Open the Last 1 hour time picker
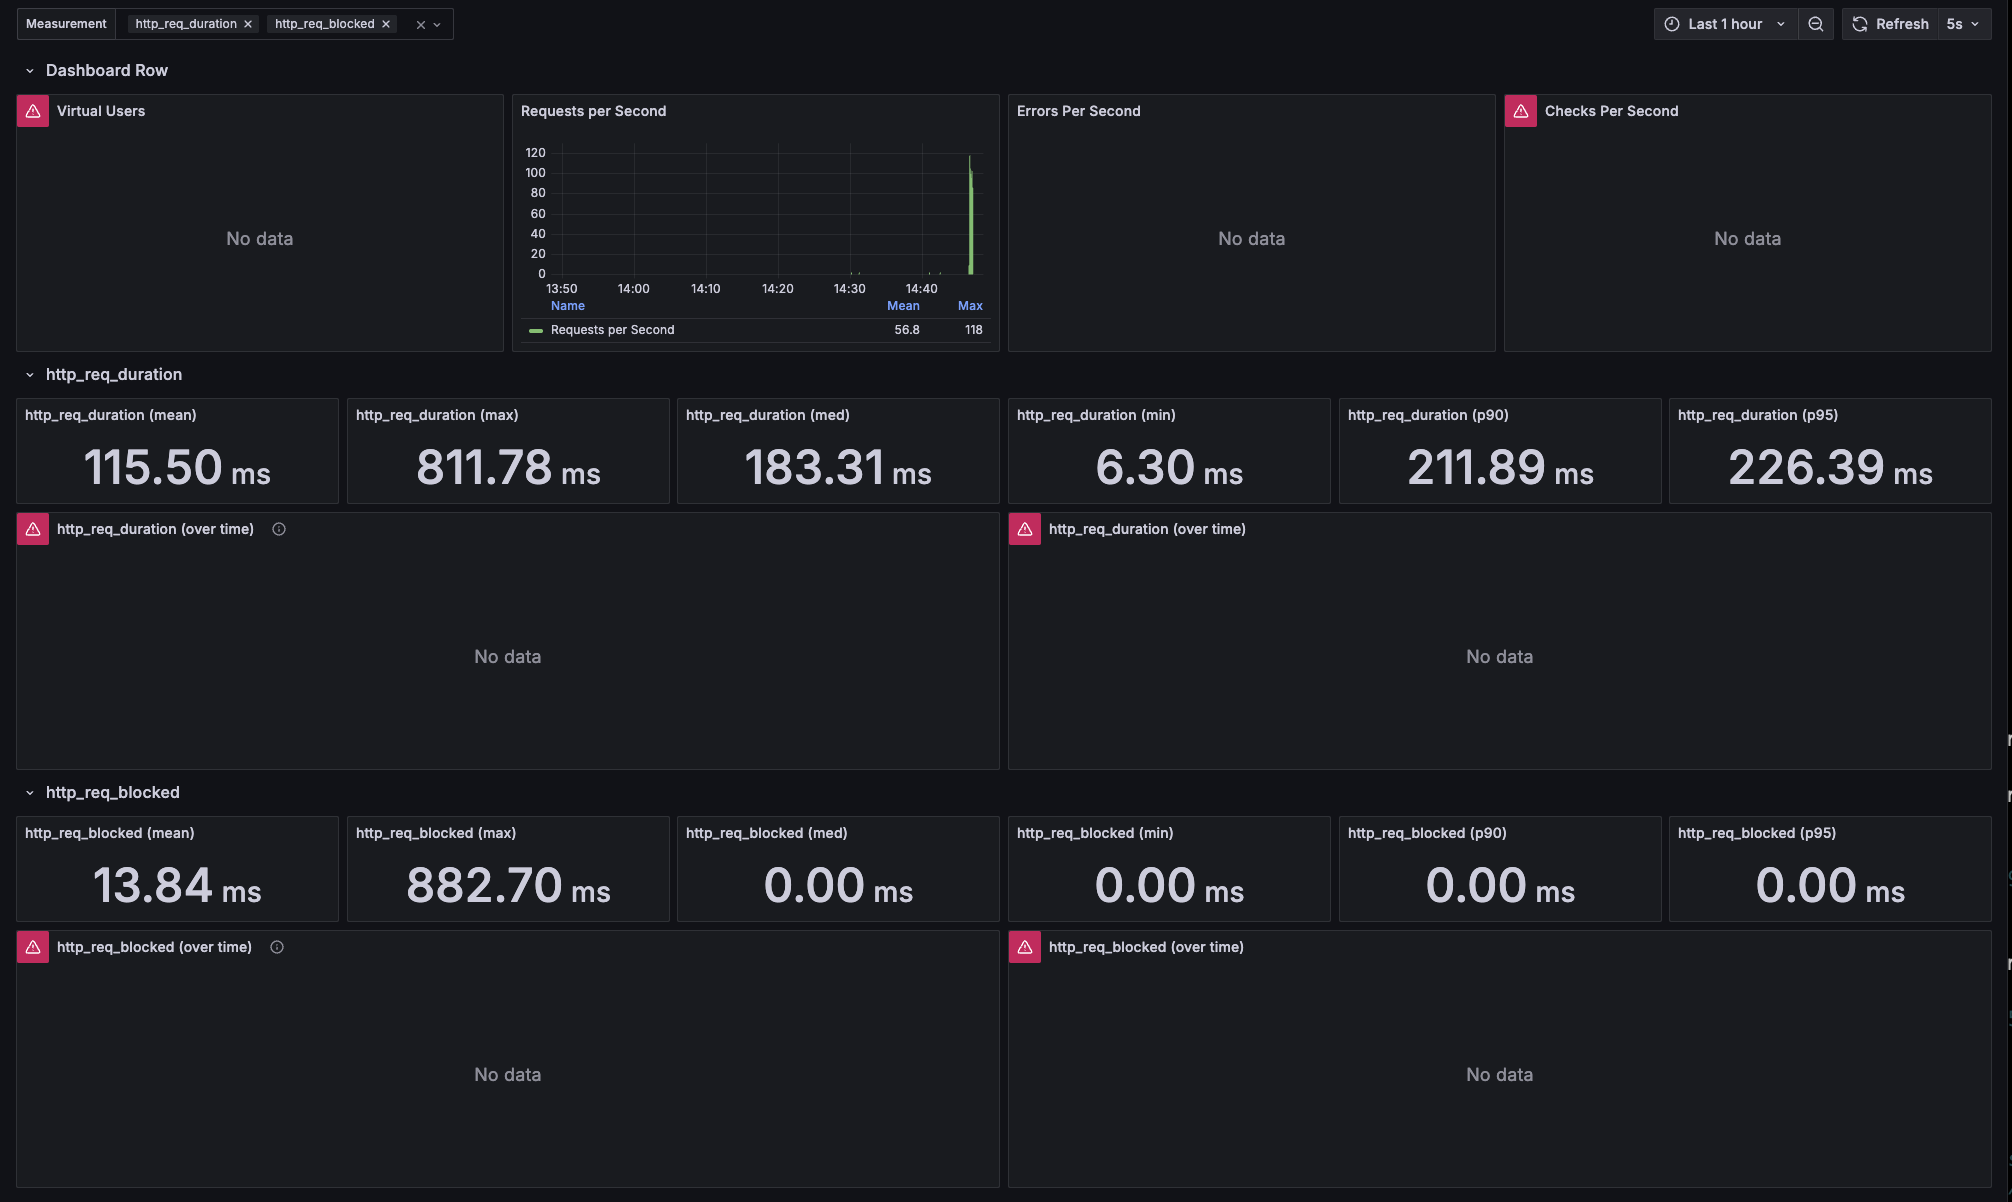The image size is (2012, 1202). click(1725, 24)
